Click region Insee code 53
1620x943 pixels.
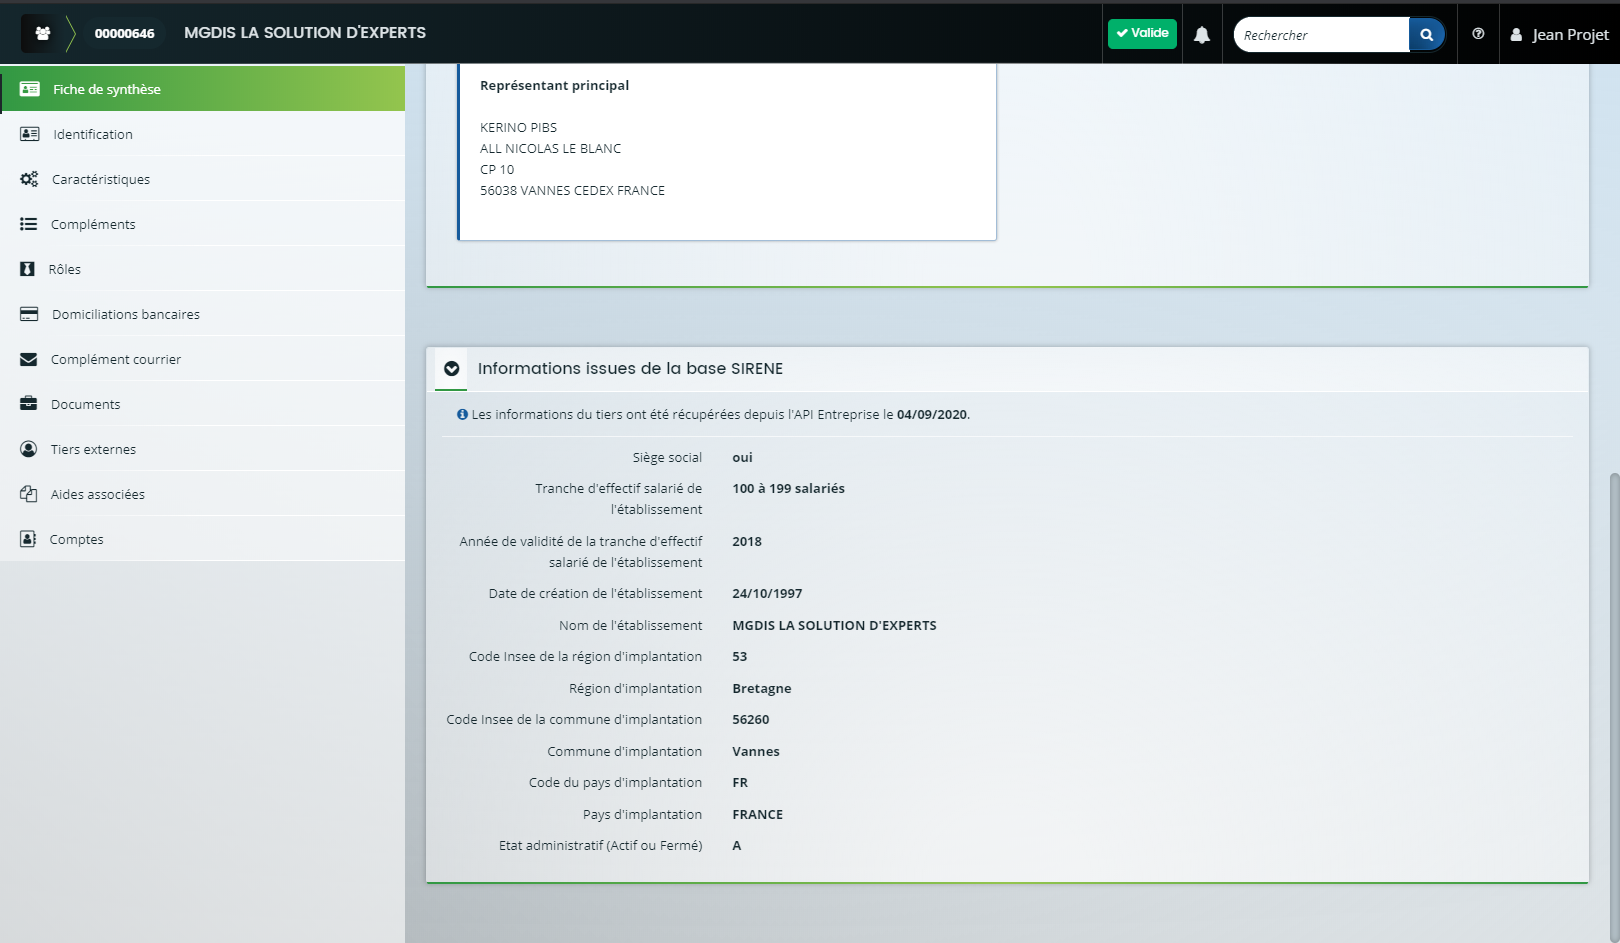click(x=740, y=656)
